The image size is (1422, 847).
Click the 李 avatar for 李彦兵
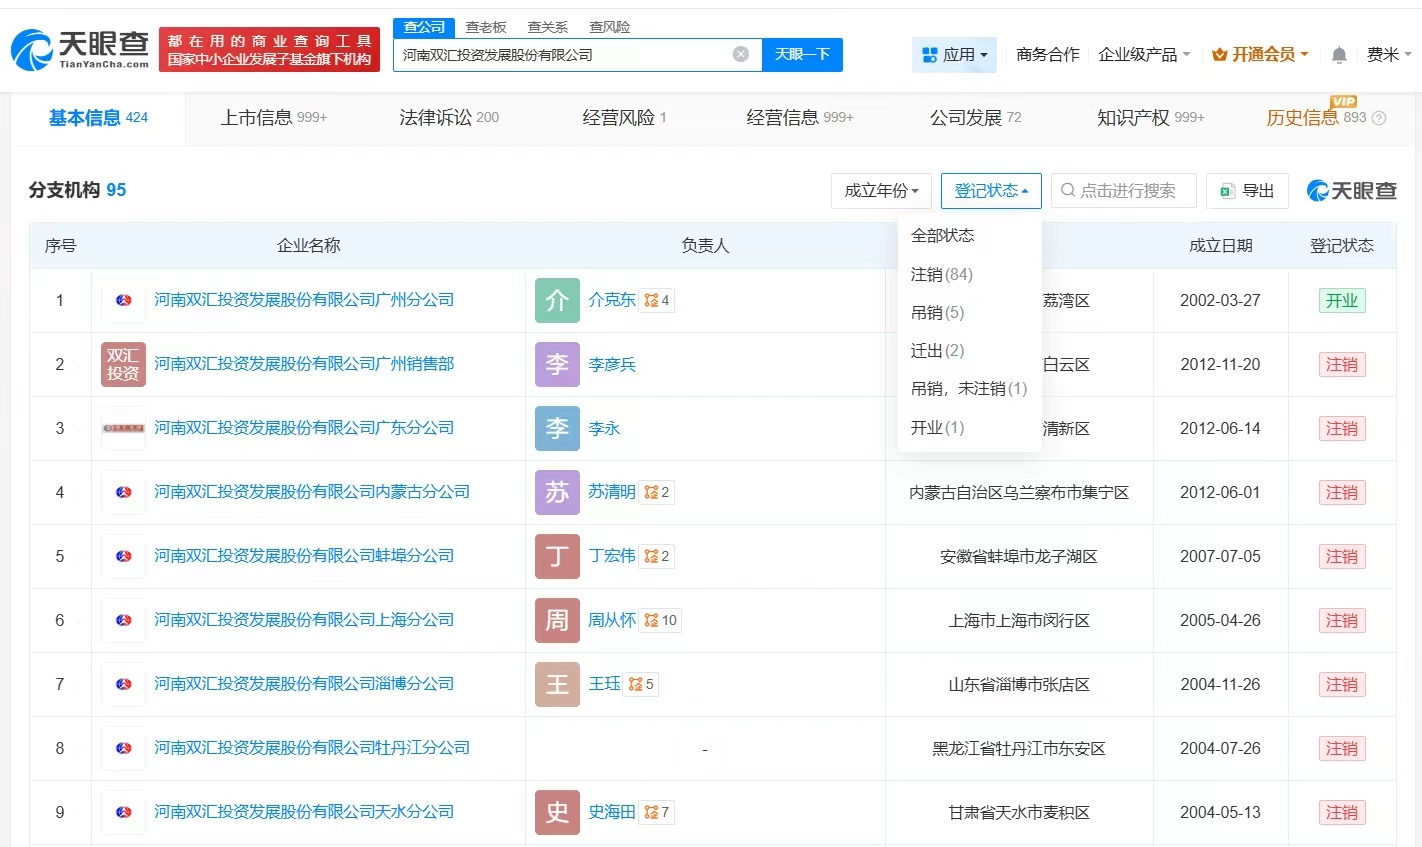(557, 364)
